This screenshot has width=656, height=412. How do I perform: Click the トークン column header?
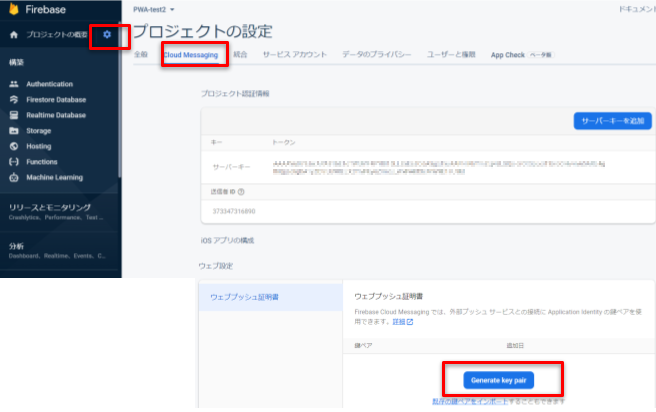tap(284, 143)
